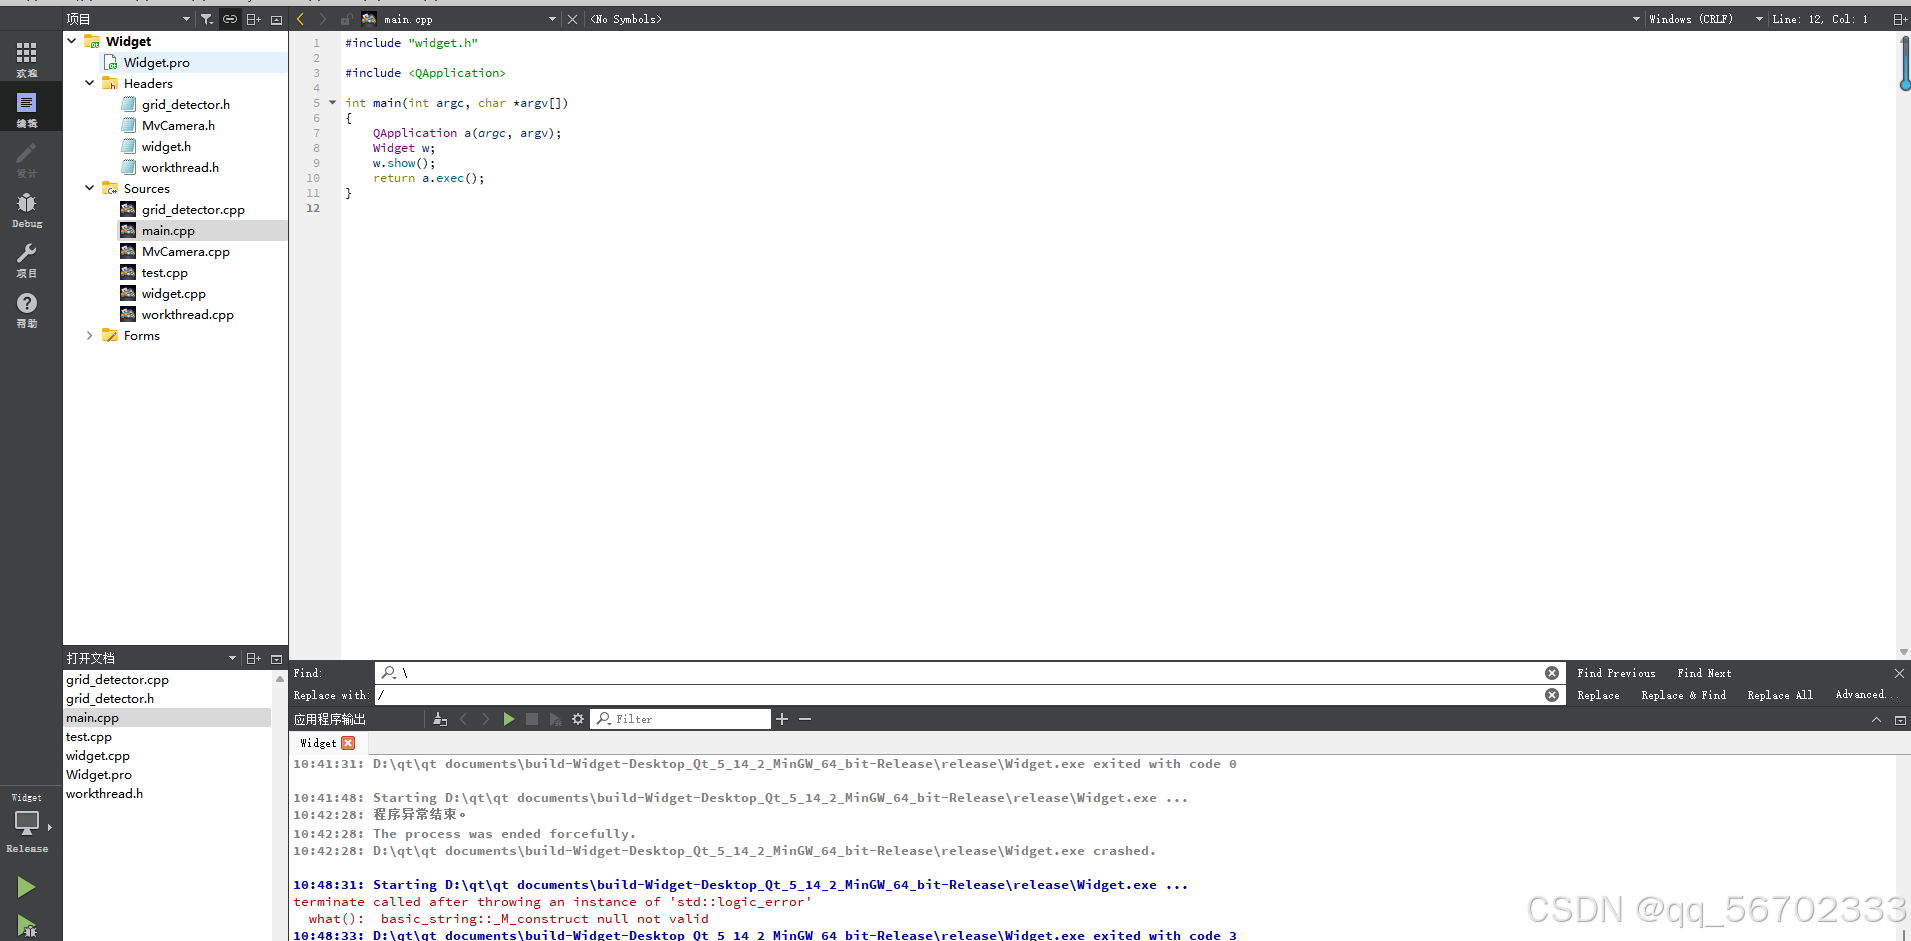Start debugging with the debug-run icon
Viewport: 1911px width, 941px height.
point(25,926)
